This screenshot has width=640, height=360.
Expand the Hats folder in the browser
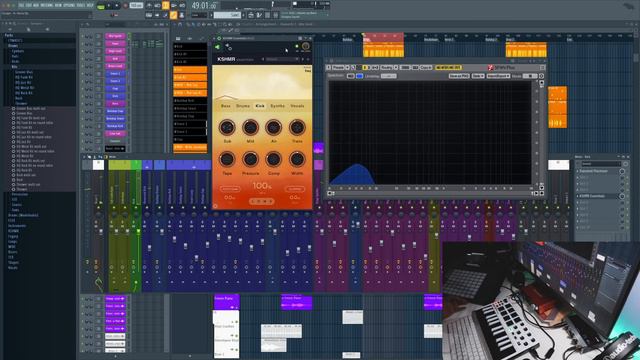pyautogui.click(x=15, y=56)
